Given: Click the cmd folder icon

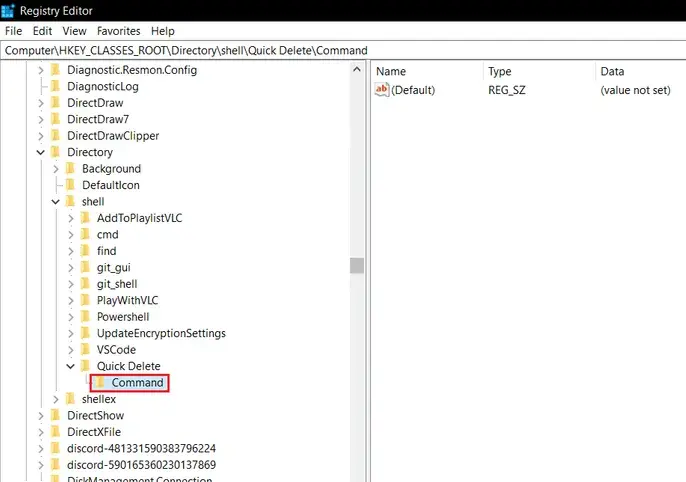Looking at the screenshot, I should pyautogui.click(x=86, y=234).
